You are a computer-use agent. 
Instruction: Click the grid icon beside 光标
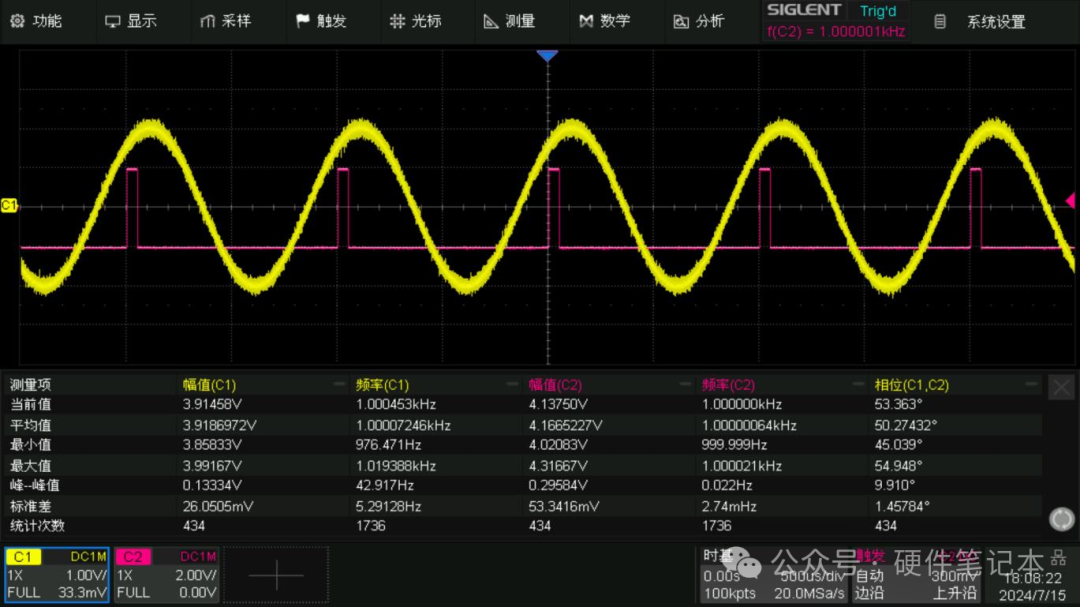click(397, 21)
